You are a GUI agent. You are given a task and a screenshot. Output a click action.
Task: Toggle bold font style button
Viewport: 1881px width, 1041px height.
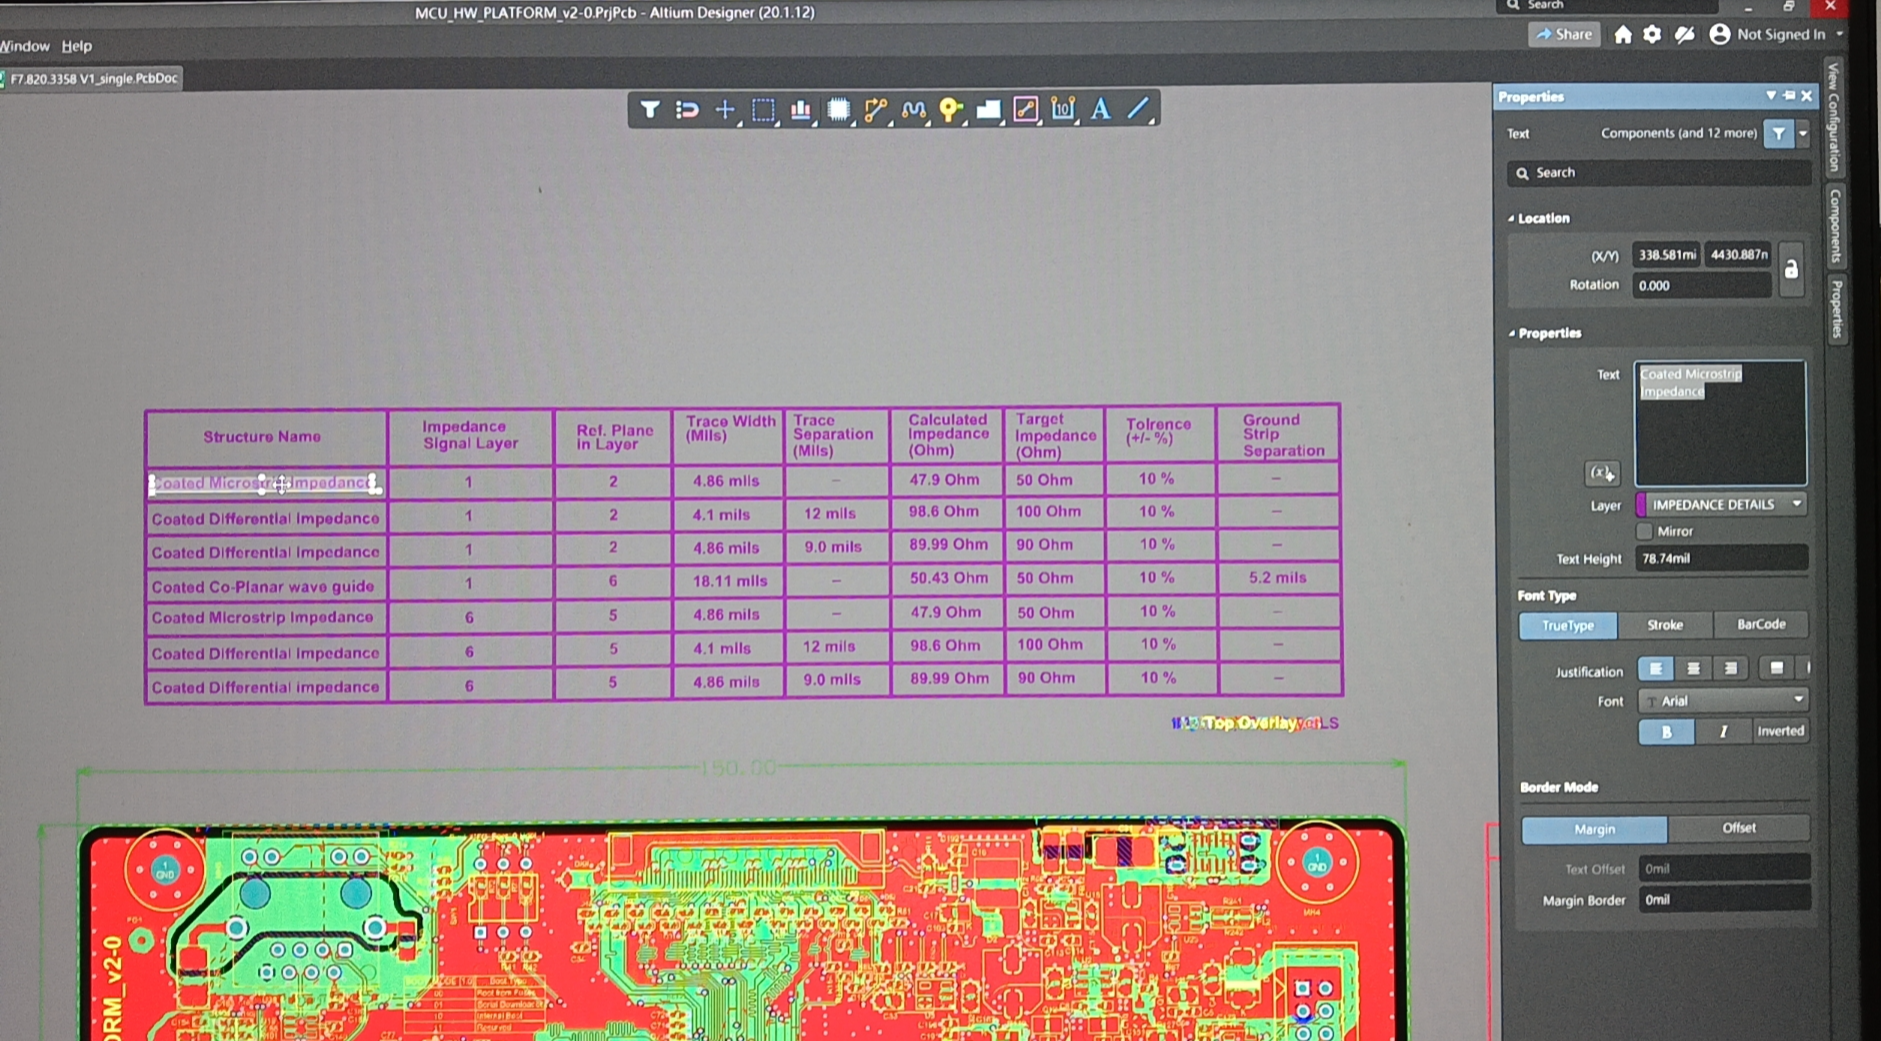click(1666, 732)
